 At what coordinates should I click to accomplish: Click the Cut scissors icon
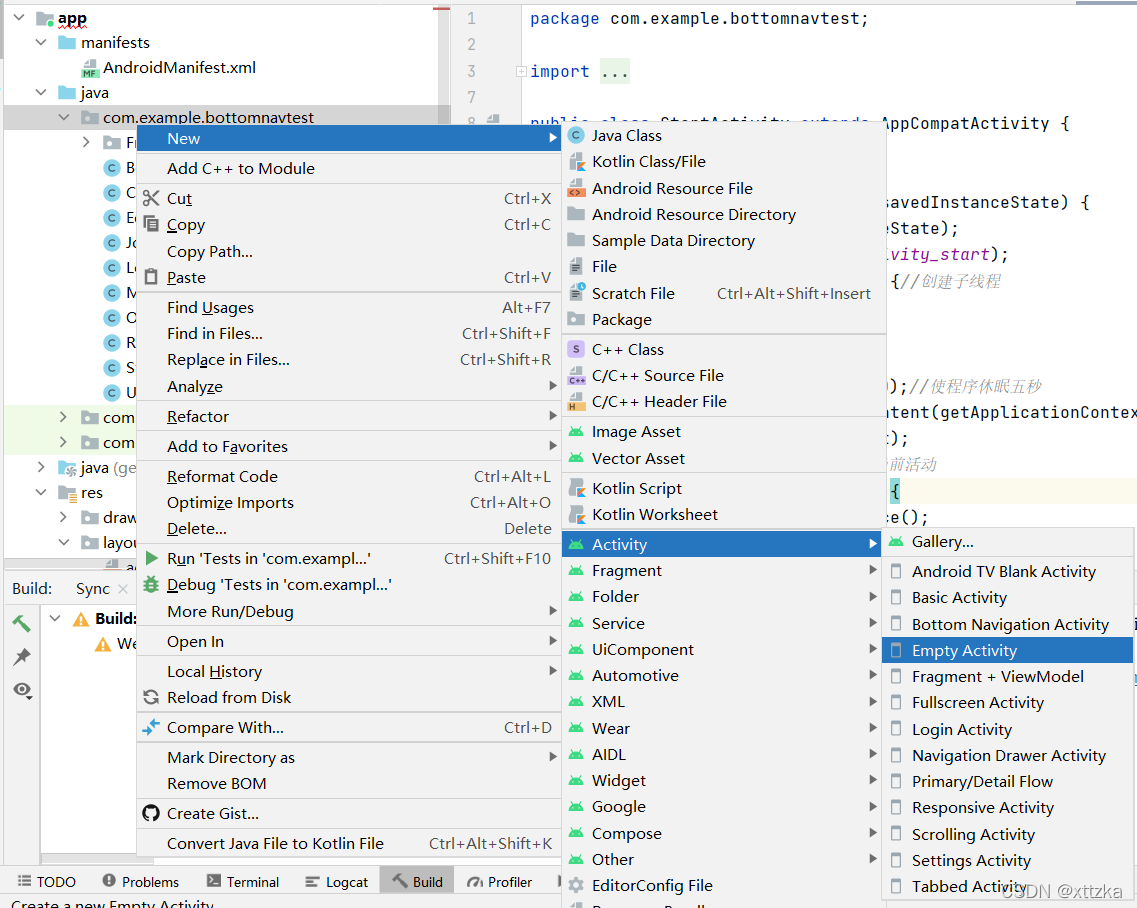coord(151,198)
